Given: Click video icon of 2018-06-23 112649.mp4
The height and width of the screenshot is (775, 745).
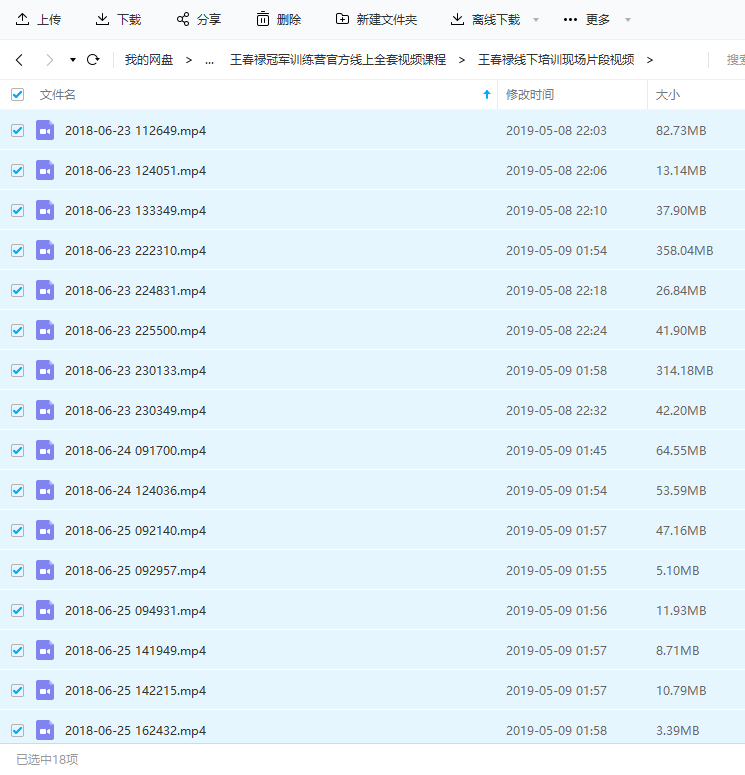Looking at the screenshot, I should pyautogui.click(x=45, y=130).
